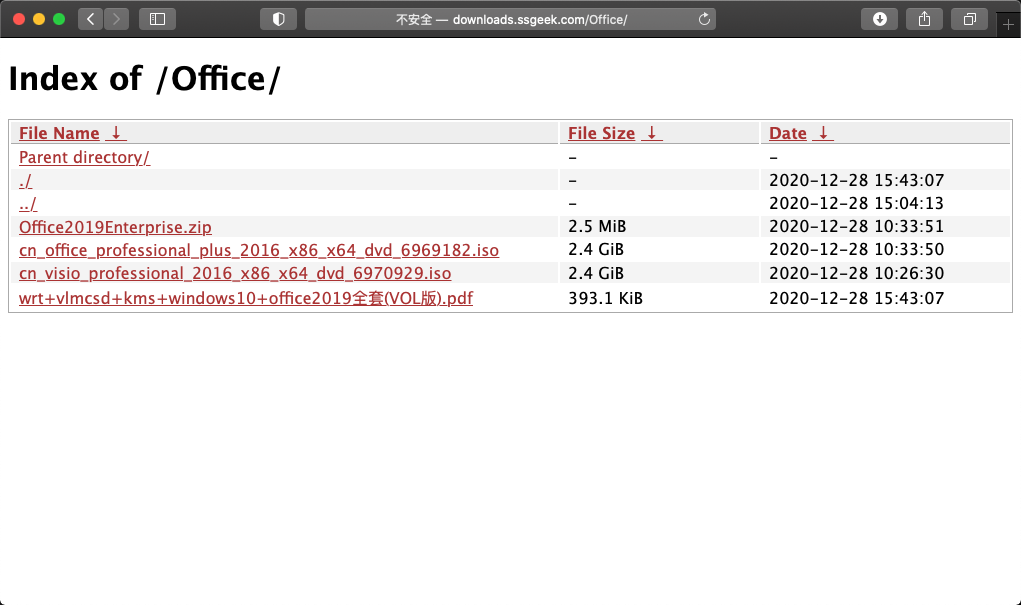Select the date 2020-12-28 10:33:50

pos(856,249)
